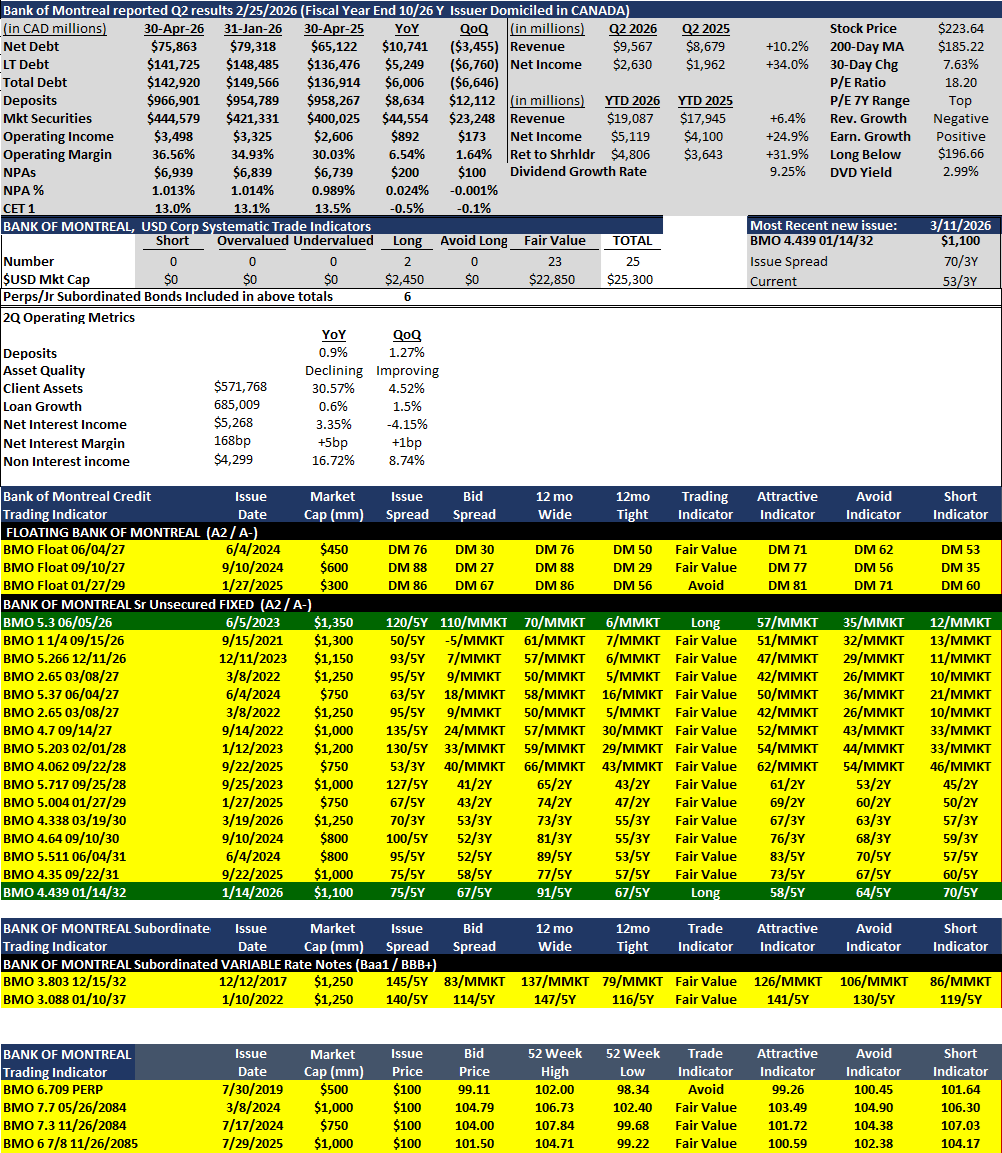This screenshot has width=1002, height=1153.
Task: Click the Stock Price value $223.64
Action: pyautogui.click(x=961, y=29)
